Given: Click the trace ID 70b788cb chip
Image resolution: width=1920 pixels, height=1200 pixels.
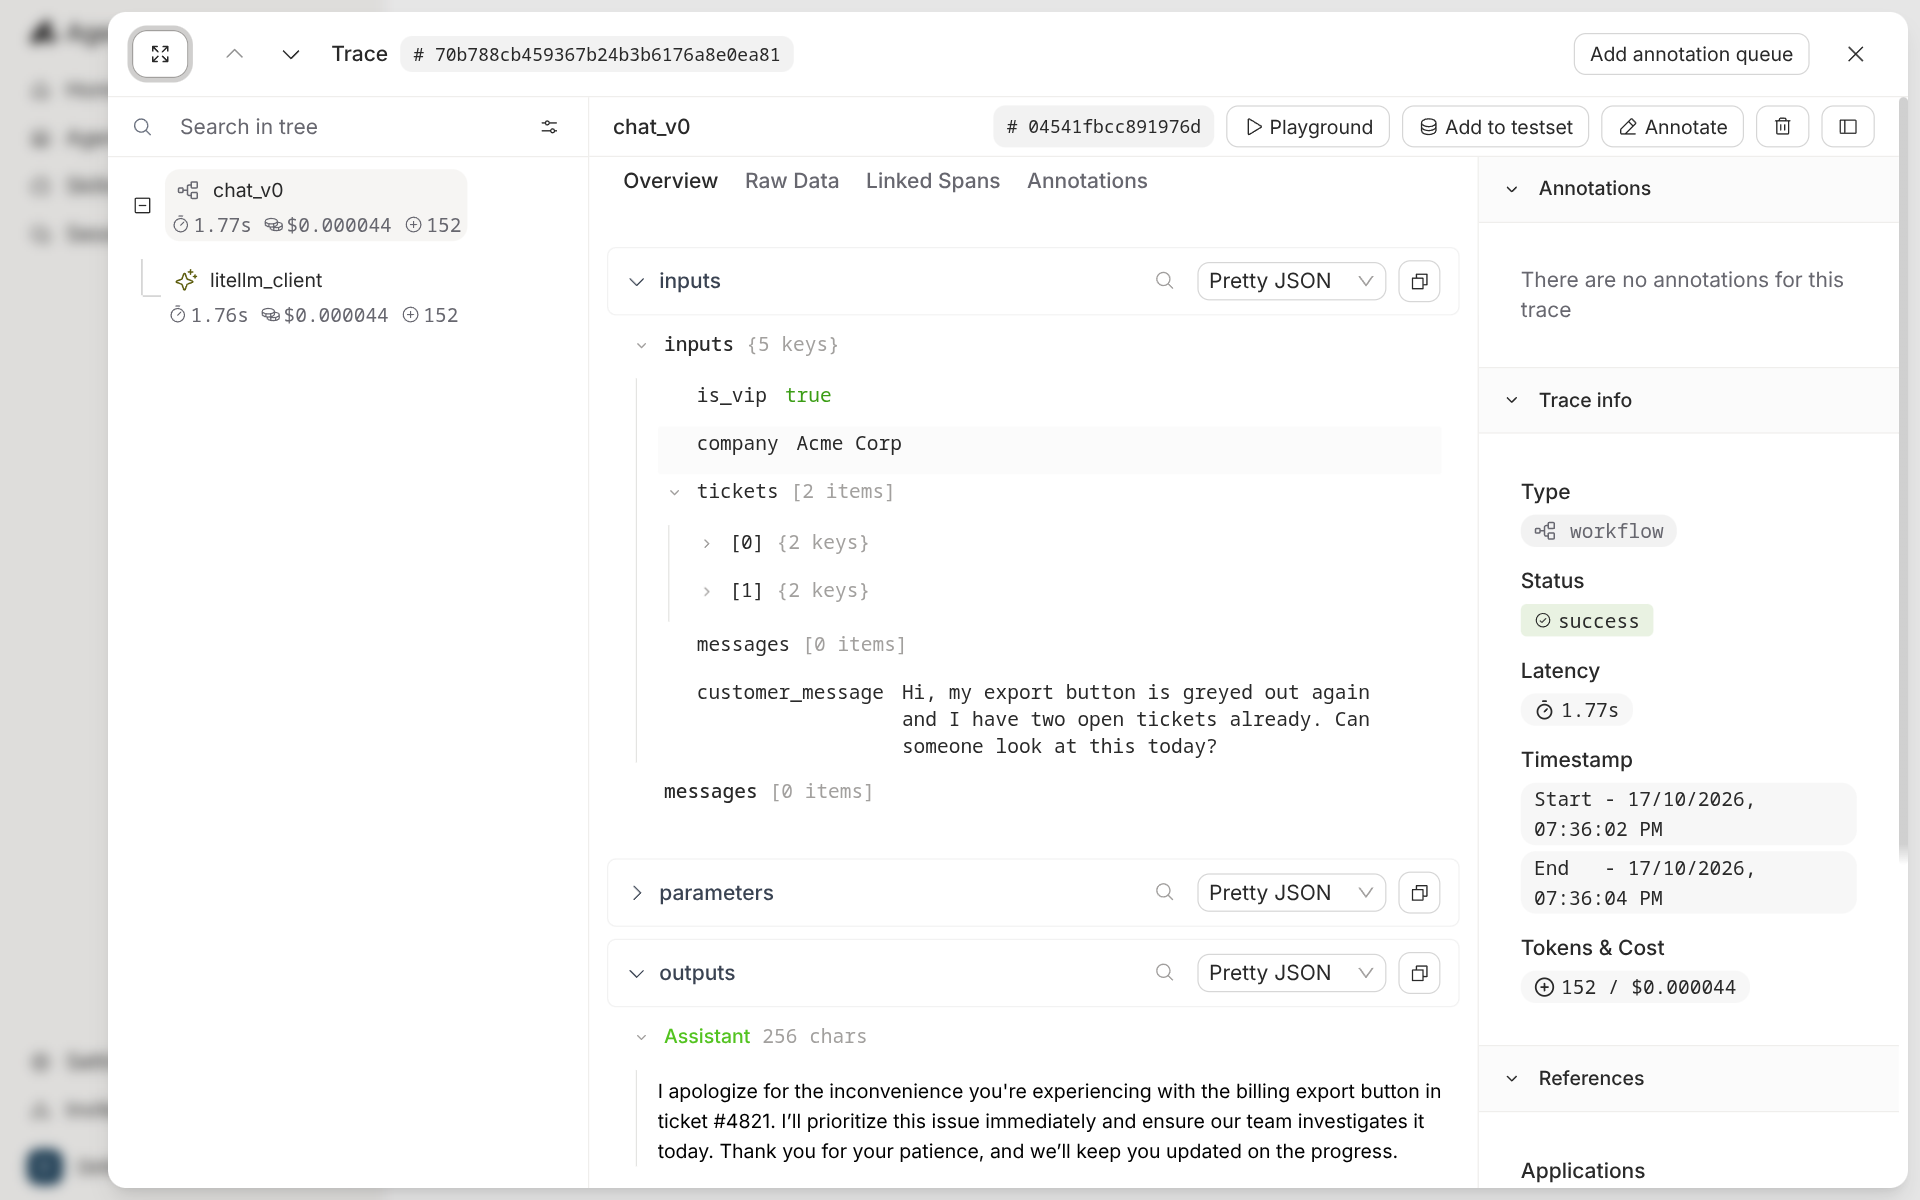Looking at the screenshot, I should click(597, 54).
